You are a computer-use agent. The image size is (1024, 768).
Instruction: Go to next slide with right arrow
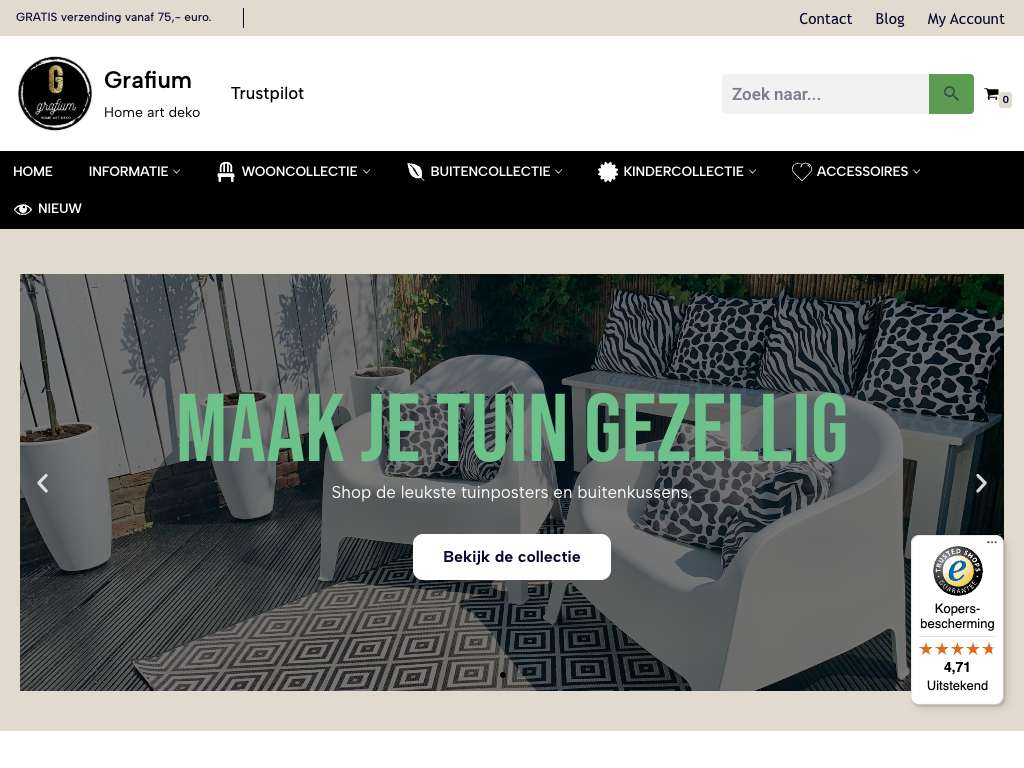981,483
